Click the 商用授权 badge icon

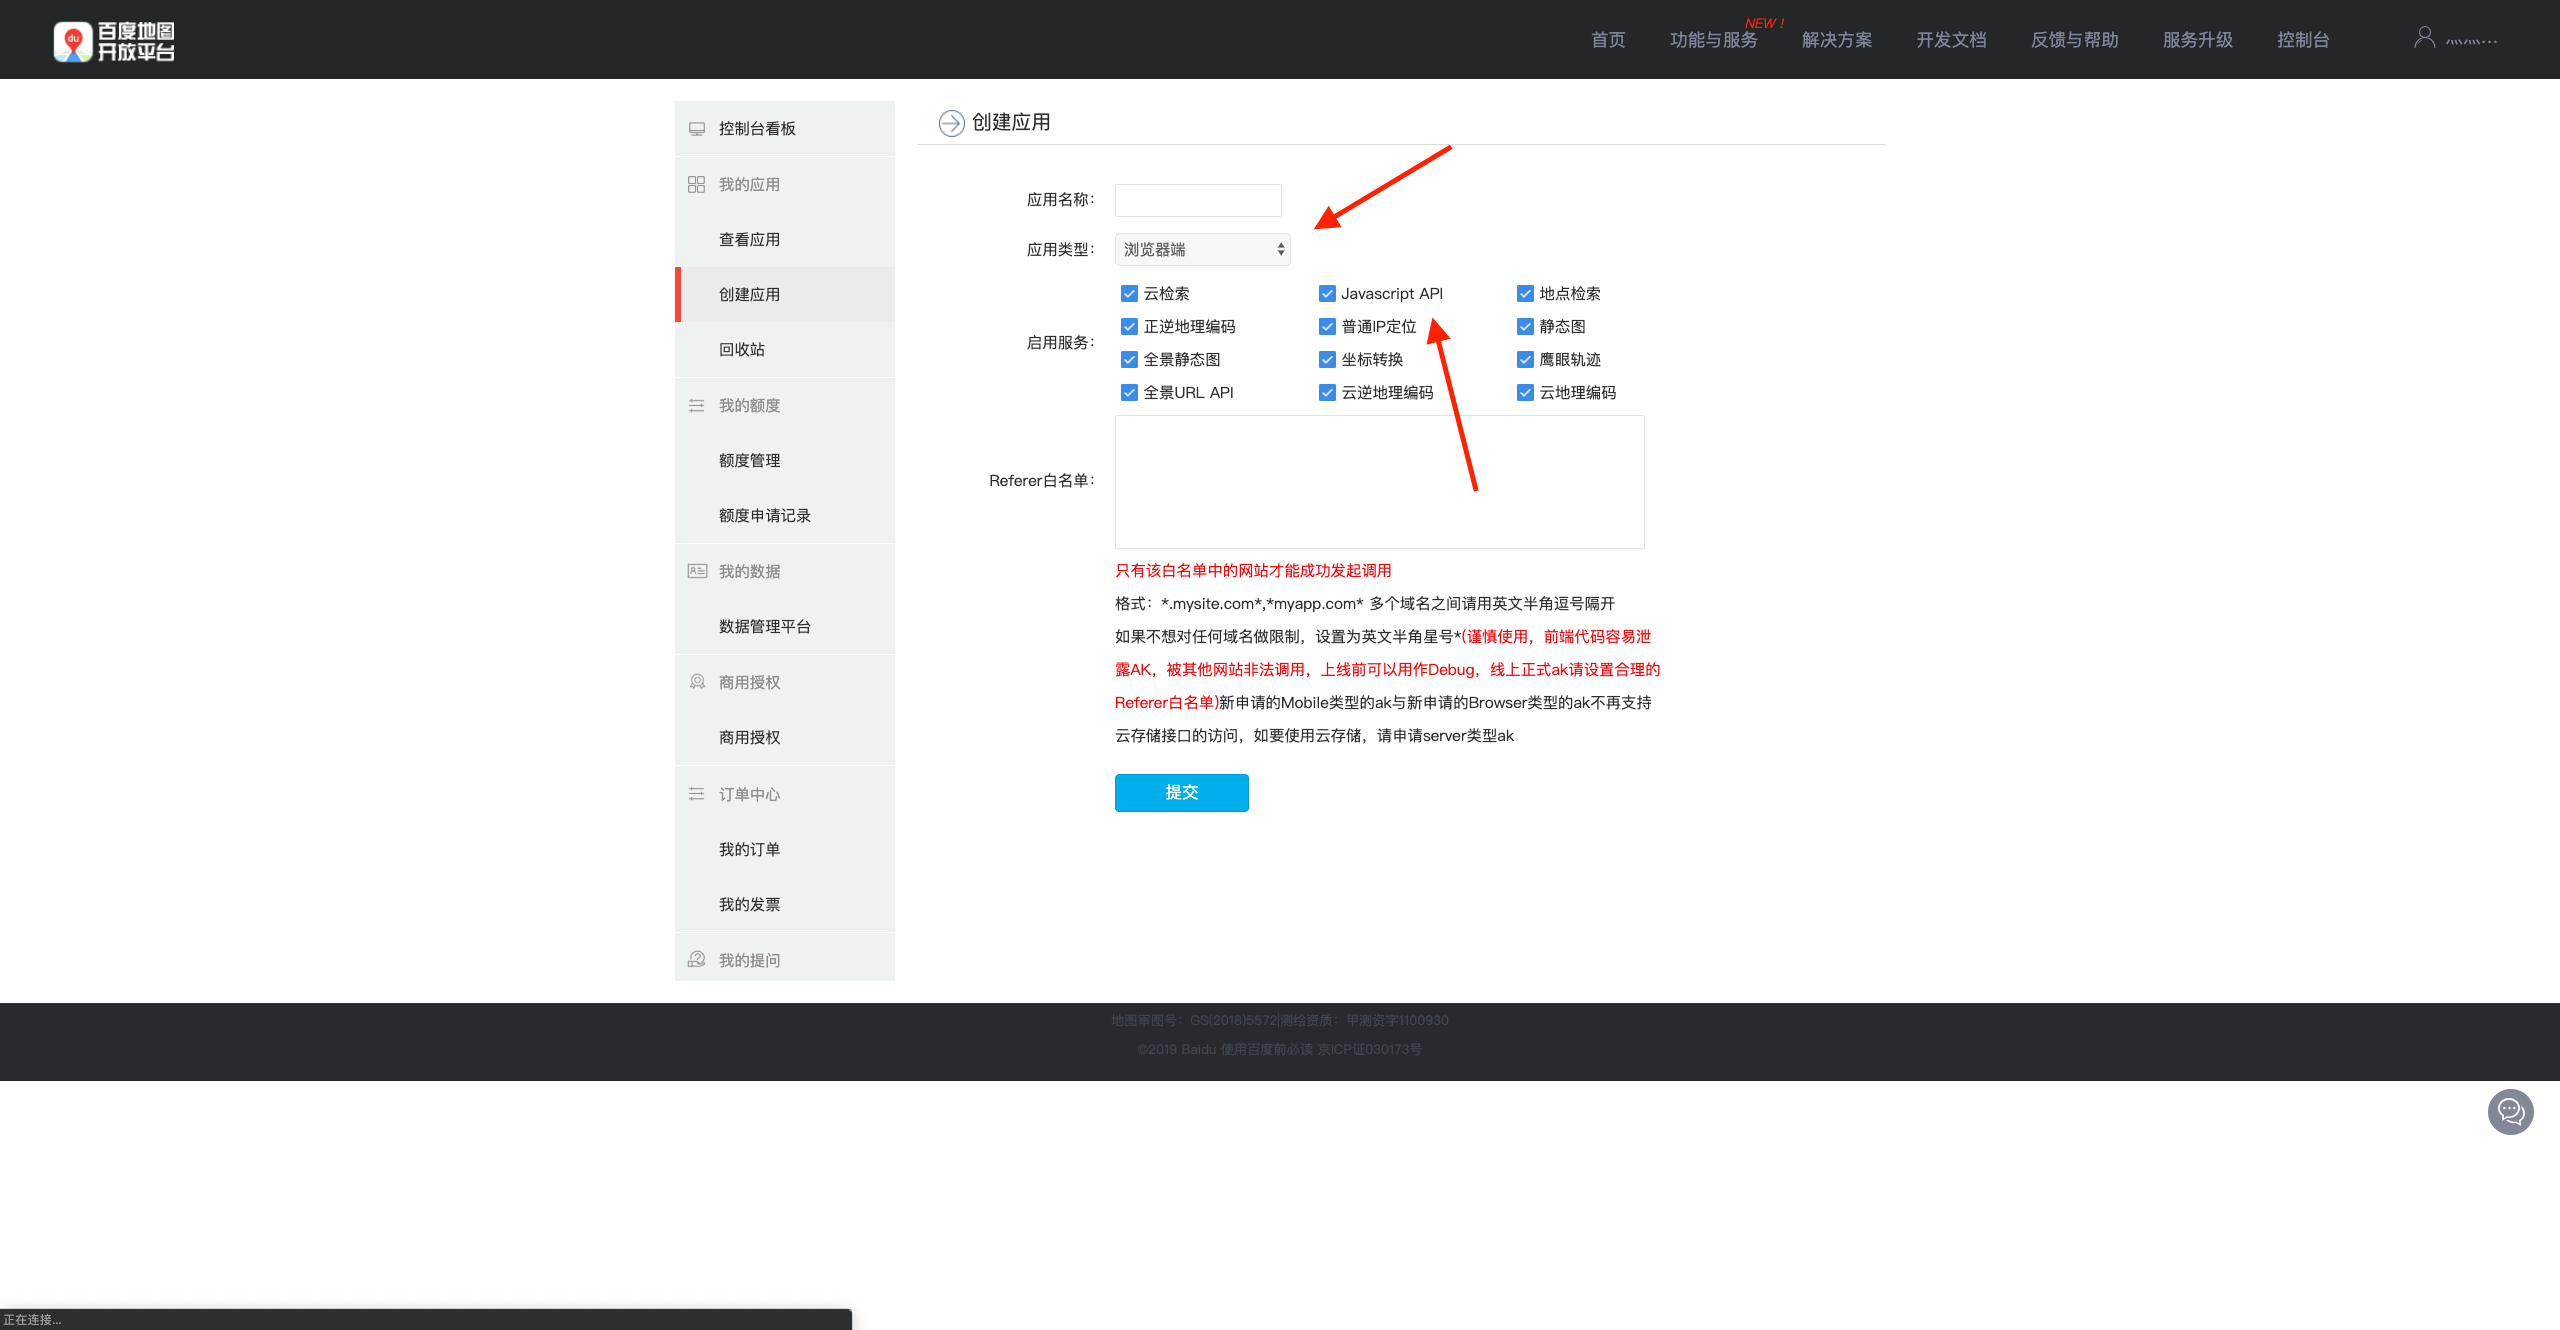click(697, 682)
